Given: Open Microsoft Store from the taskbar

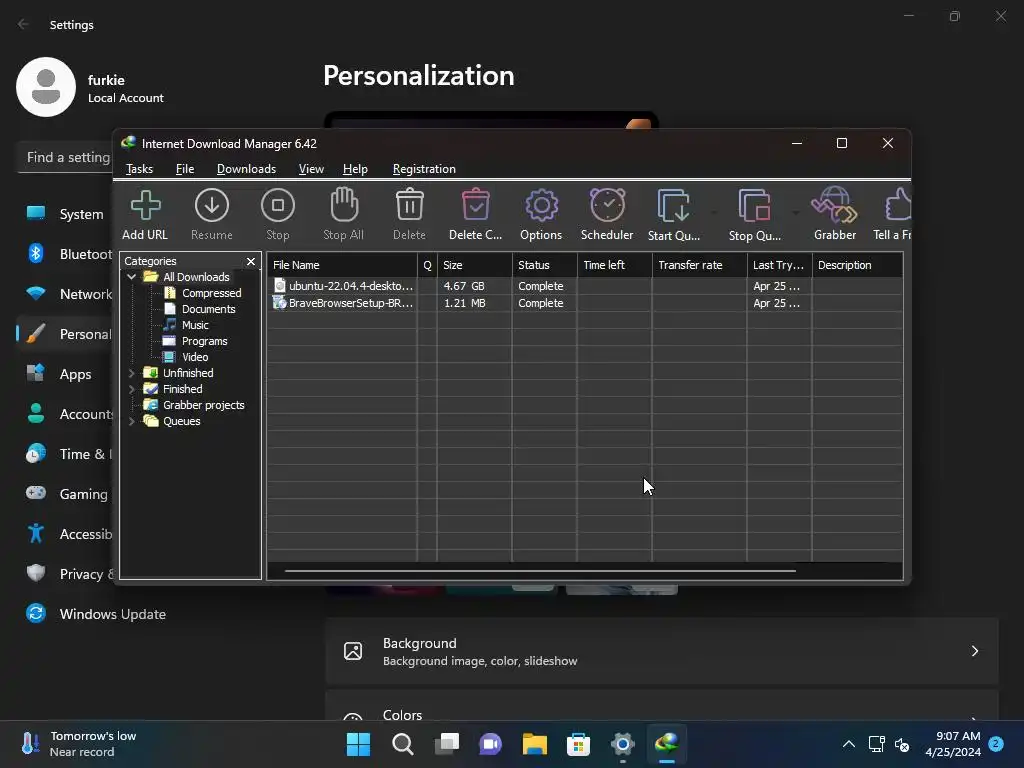Looking at the screenshot, I should [578, 744].
